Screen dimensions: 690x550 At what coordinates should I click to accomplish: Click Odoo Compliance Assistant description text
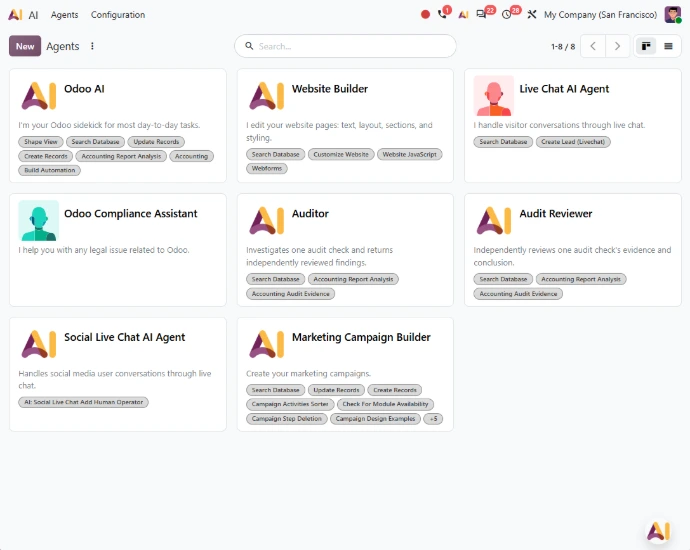[104, 250]
